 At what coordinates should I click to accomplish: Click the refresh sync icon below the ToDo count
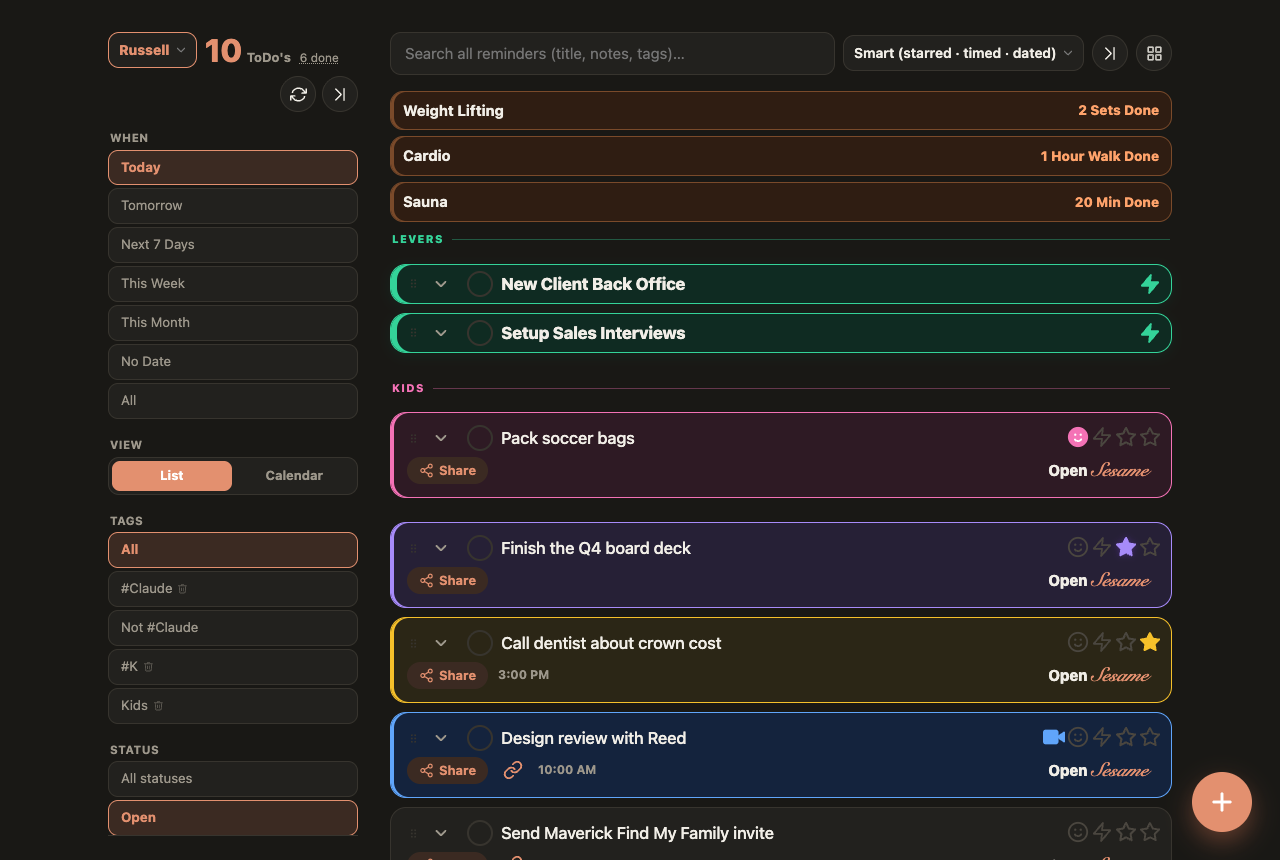pyautogui.click(x=298, y=94)
